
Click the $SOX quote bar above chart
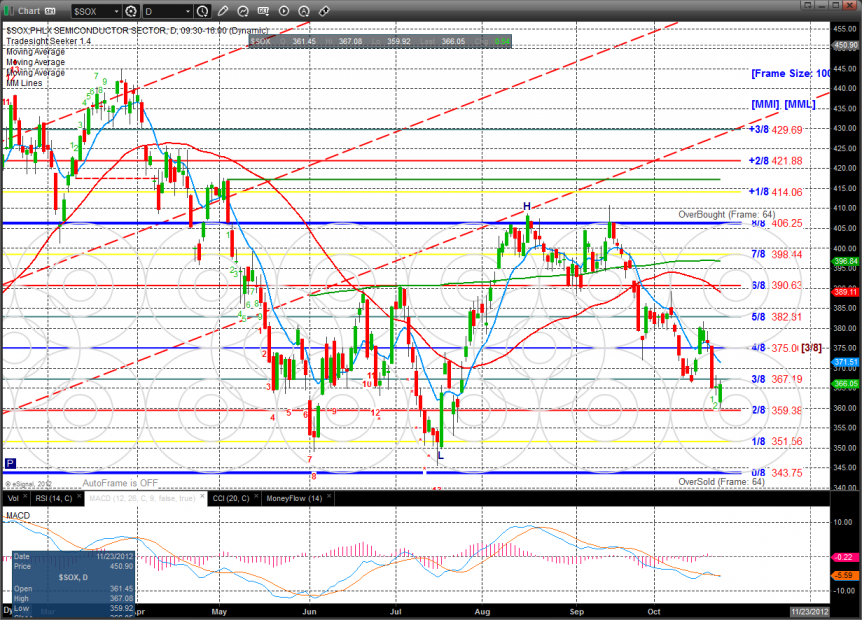click(x=380, y=41)
